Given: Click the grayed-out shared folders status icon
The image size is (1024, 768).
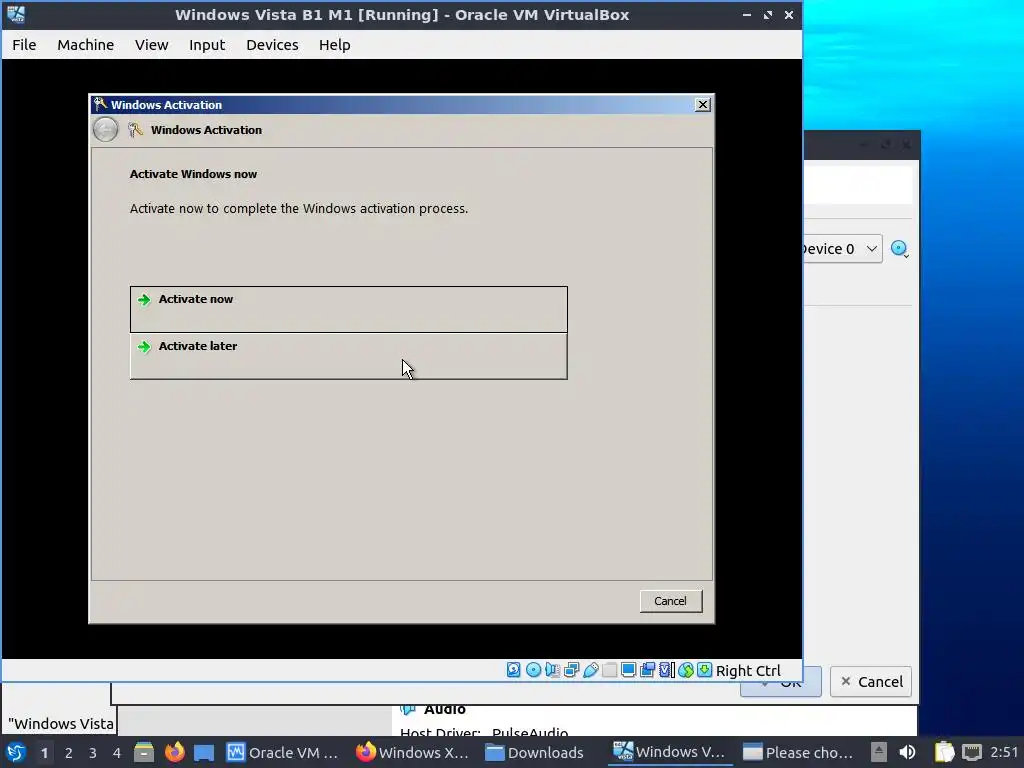Looking at the screenshot, I should pyautogui.click(x=609, y=670).
